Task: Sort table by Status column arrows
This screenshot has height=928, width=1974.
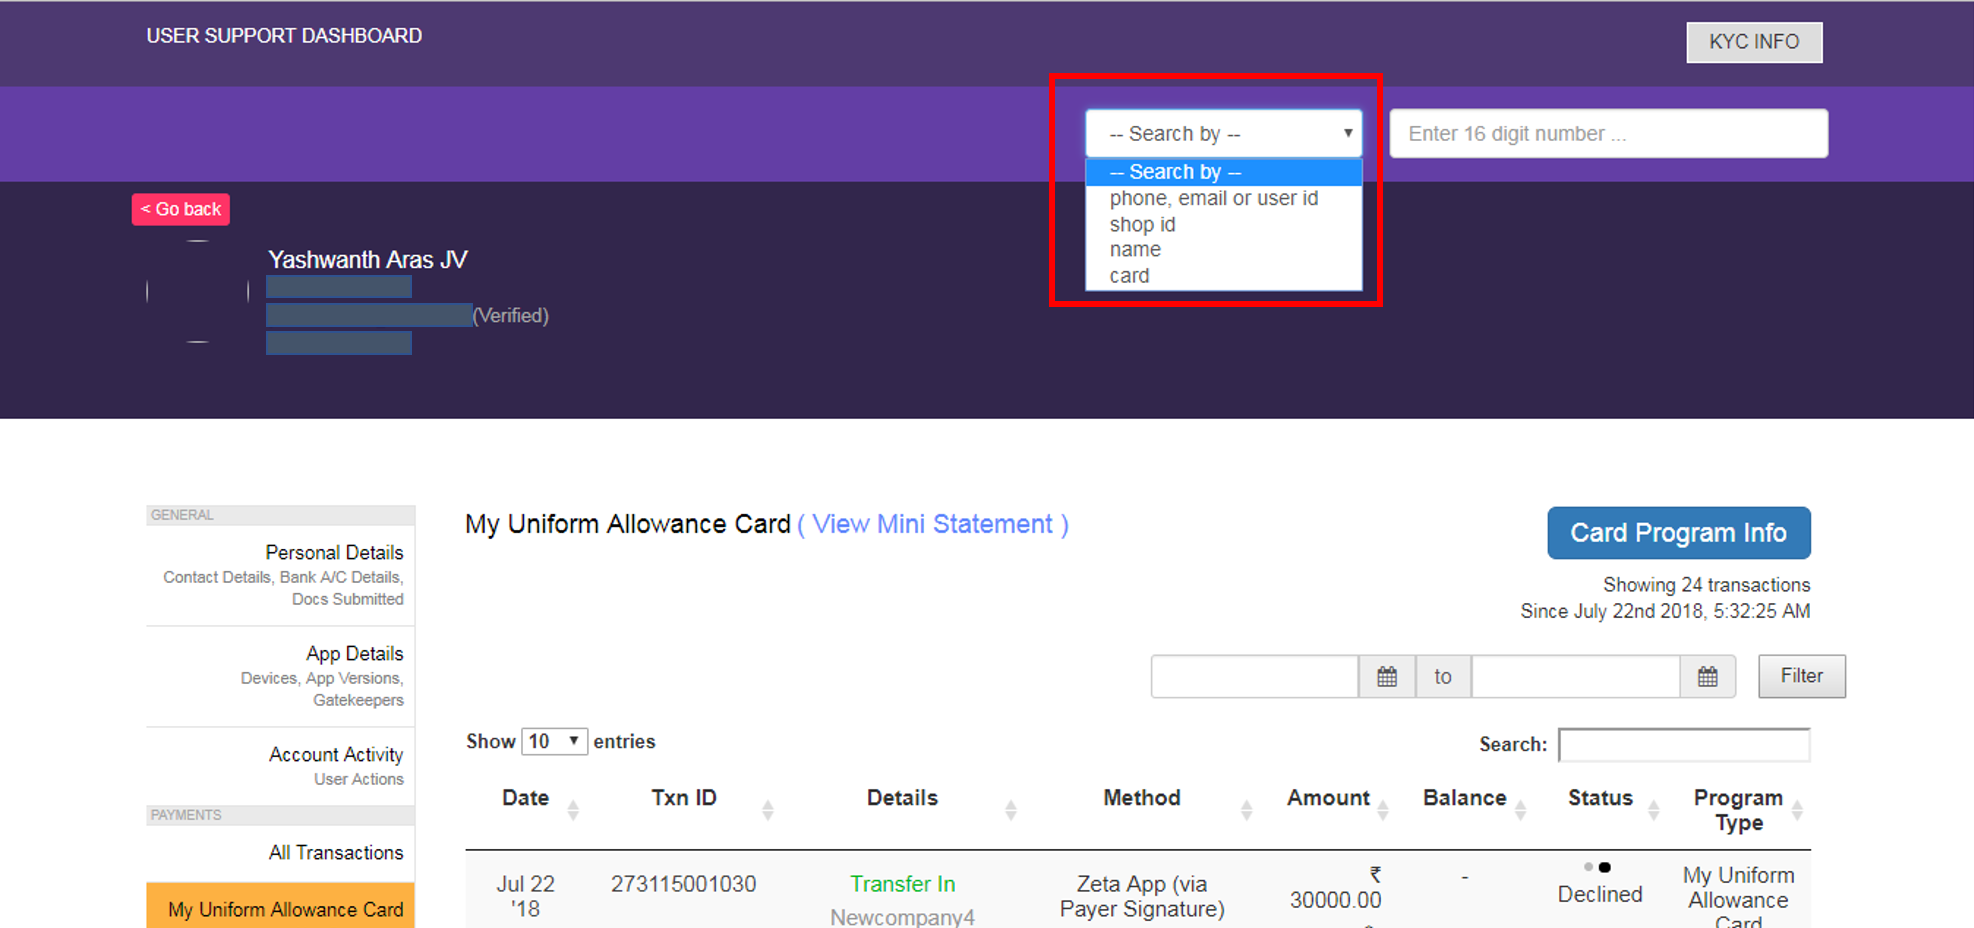Action: 1653,810
